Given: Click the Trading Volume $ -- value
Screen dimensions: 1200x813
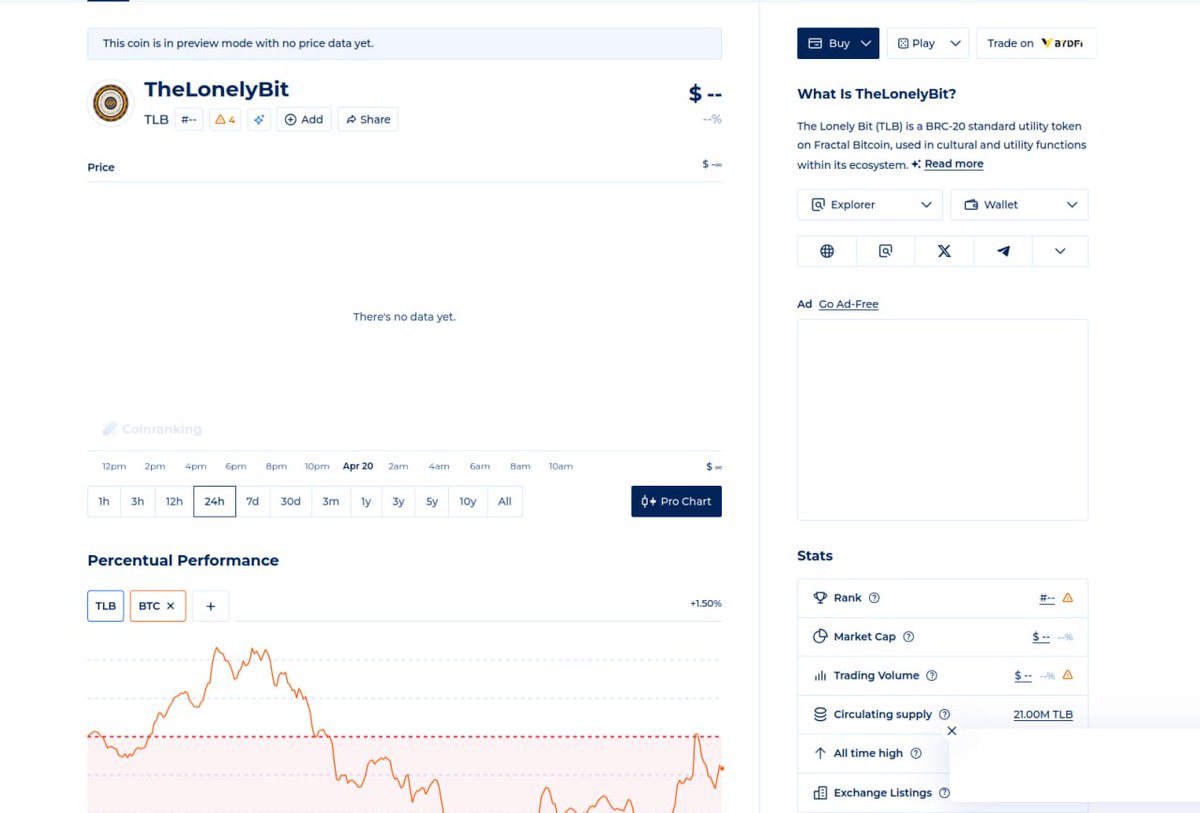Looking at the screenshot, I should point(1023,676).
